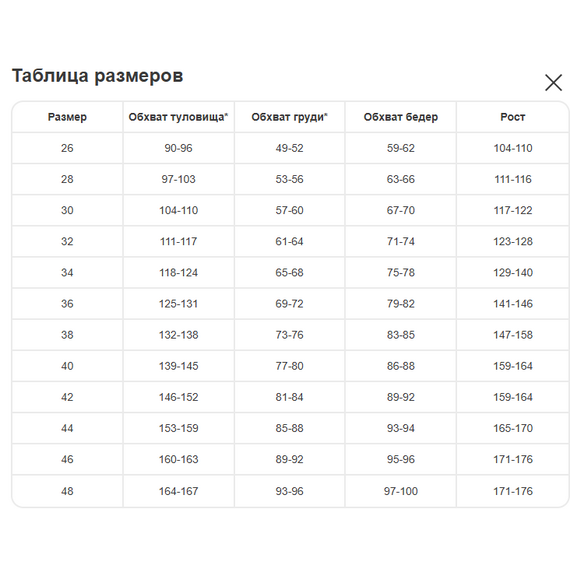Click the 61-64 chest girth cell
The width and height of the screenshot is (570, 570).
click(x=289, y=241)
